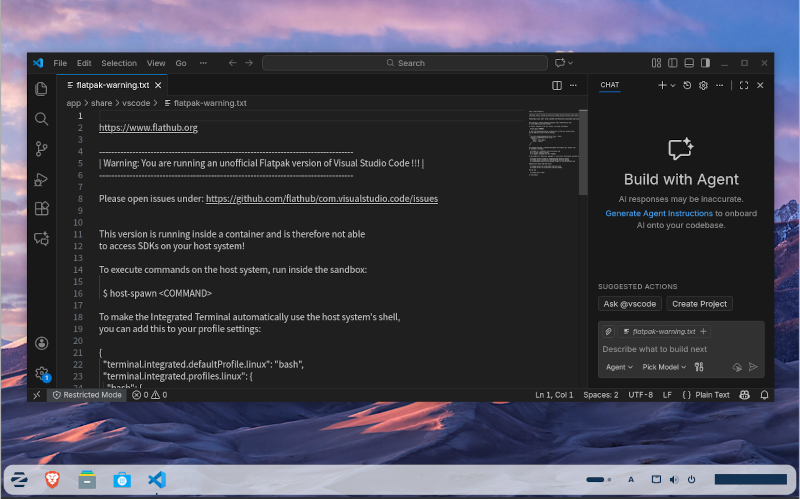Open the View menu
The width and height of the screenshot is (800, 499).
(x=156, y=63)
